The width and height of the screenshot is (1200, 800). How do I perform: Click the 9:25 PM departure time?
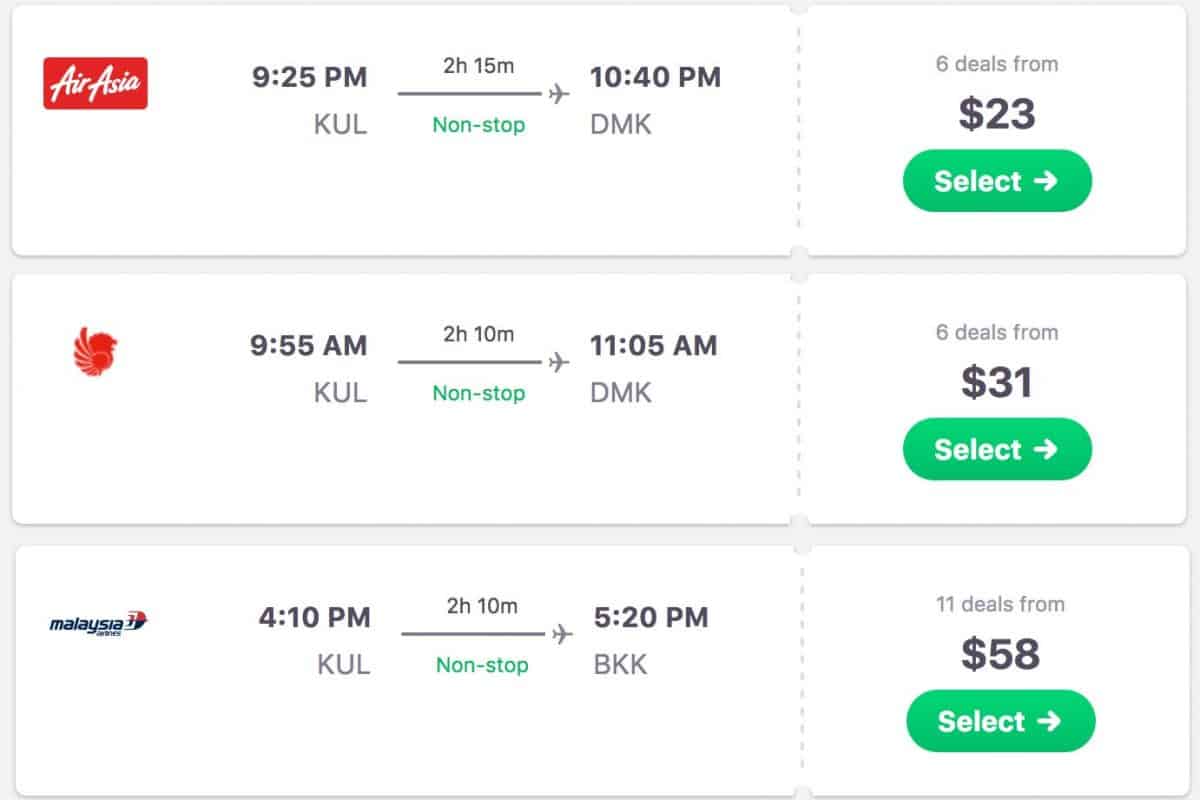(310, 77)
